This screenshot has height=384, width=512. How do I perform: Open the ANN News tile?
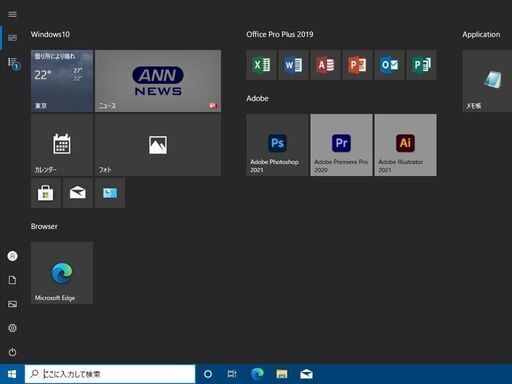(x=158, y=81)
